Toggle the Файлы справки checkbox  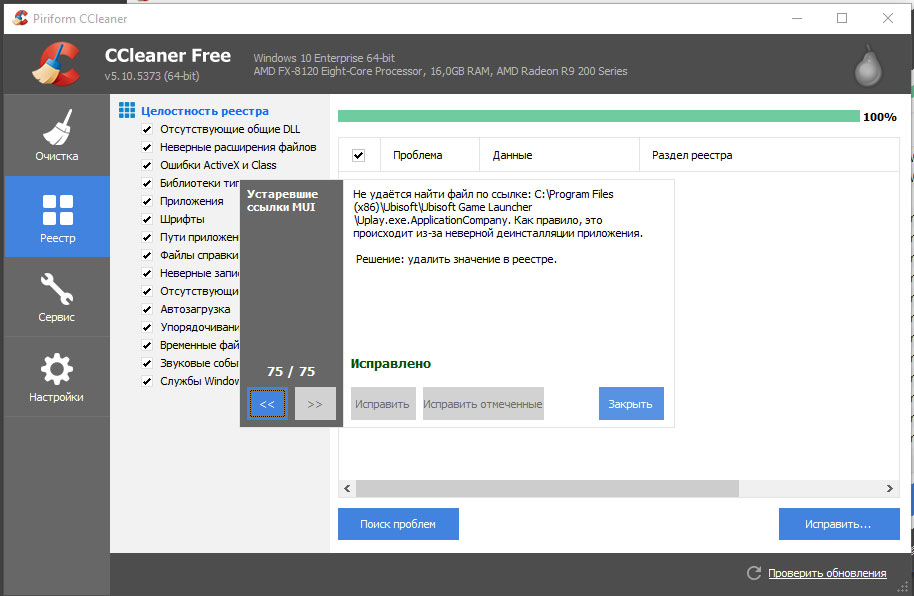[x=147, y=255]
